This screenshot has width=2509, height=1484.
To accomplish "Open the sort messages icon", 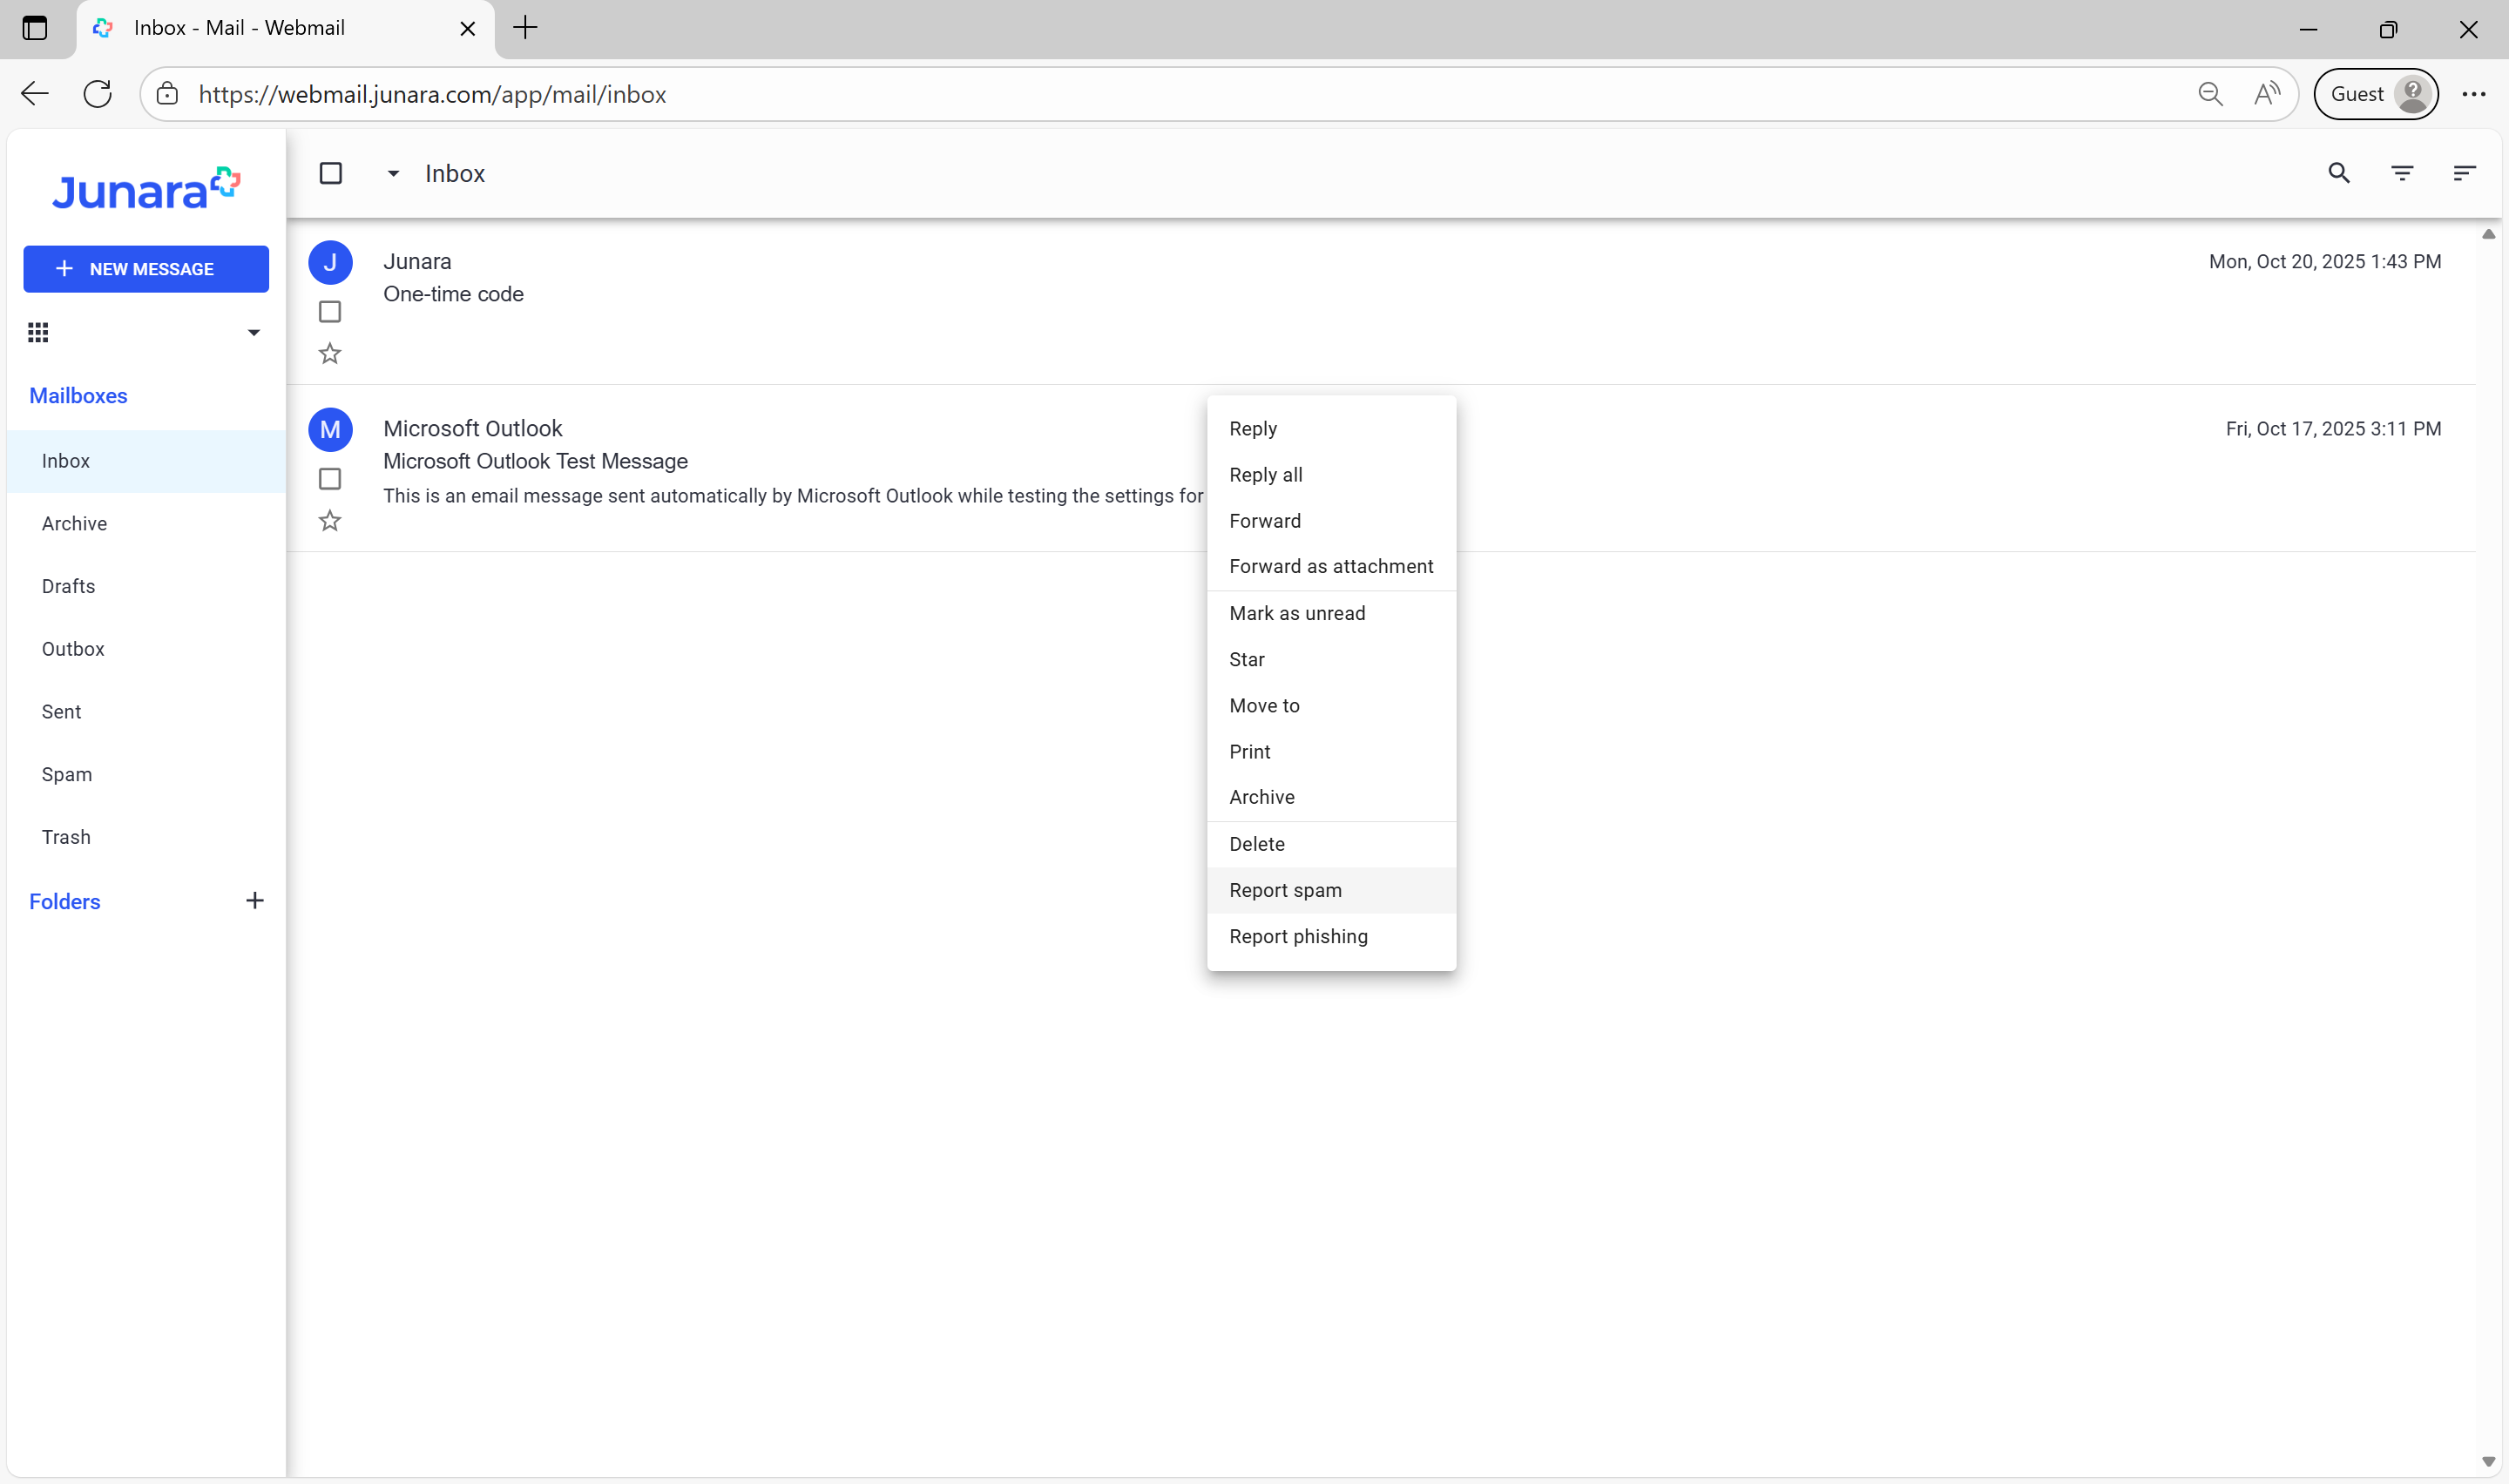I will [2464, 173].
